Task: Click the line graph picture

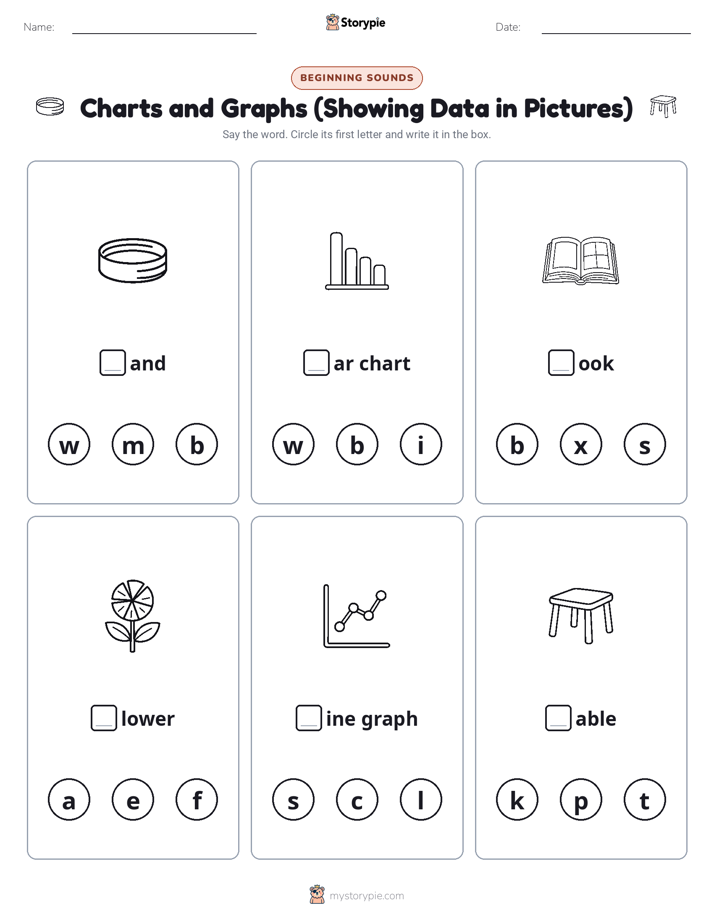Action: pos(357,616)
